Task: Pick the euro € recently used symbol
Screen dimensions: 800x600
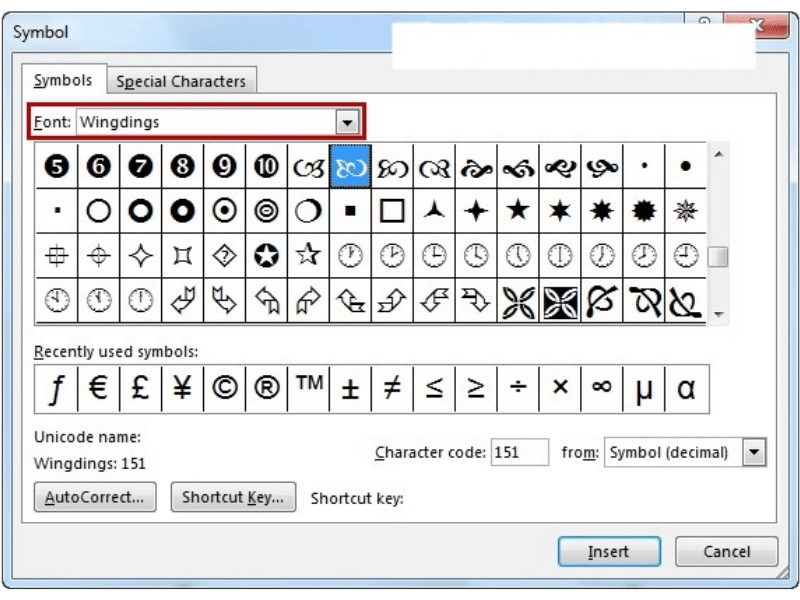Action: click(98, 389)
